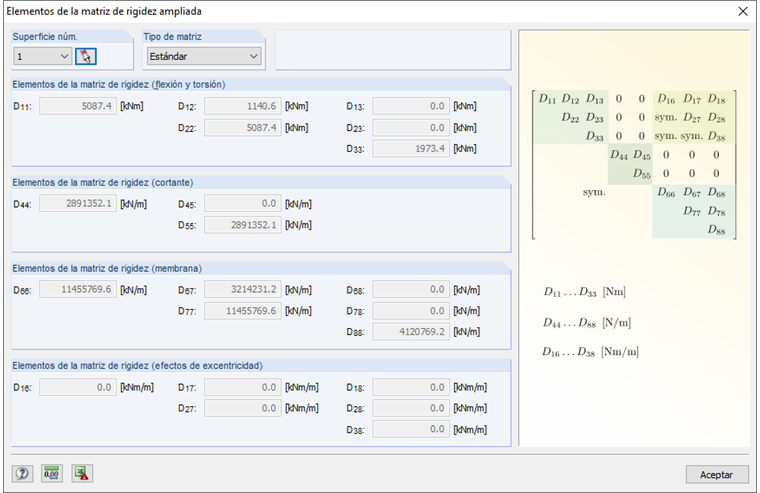This screenshot has width=760, height=493.
Task: Click the pick surface graphically icon
Action: click(86, 57)
